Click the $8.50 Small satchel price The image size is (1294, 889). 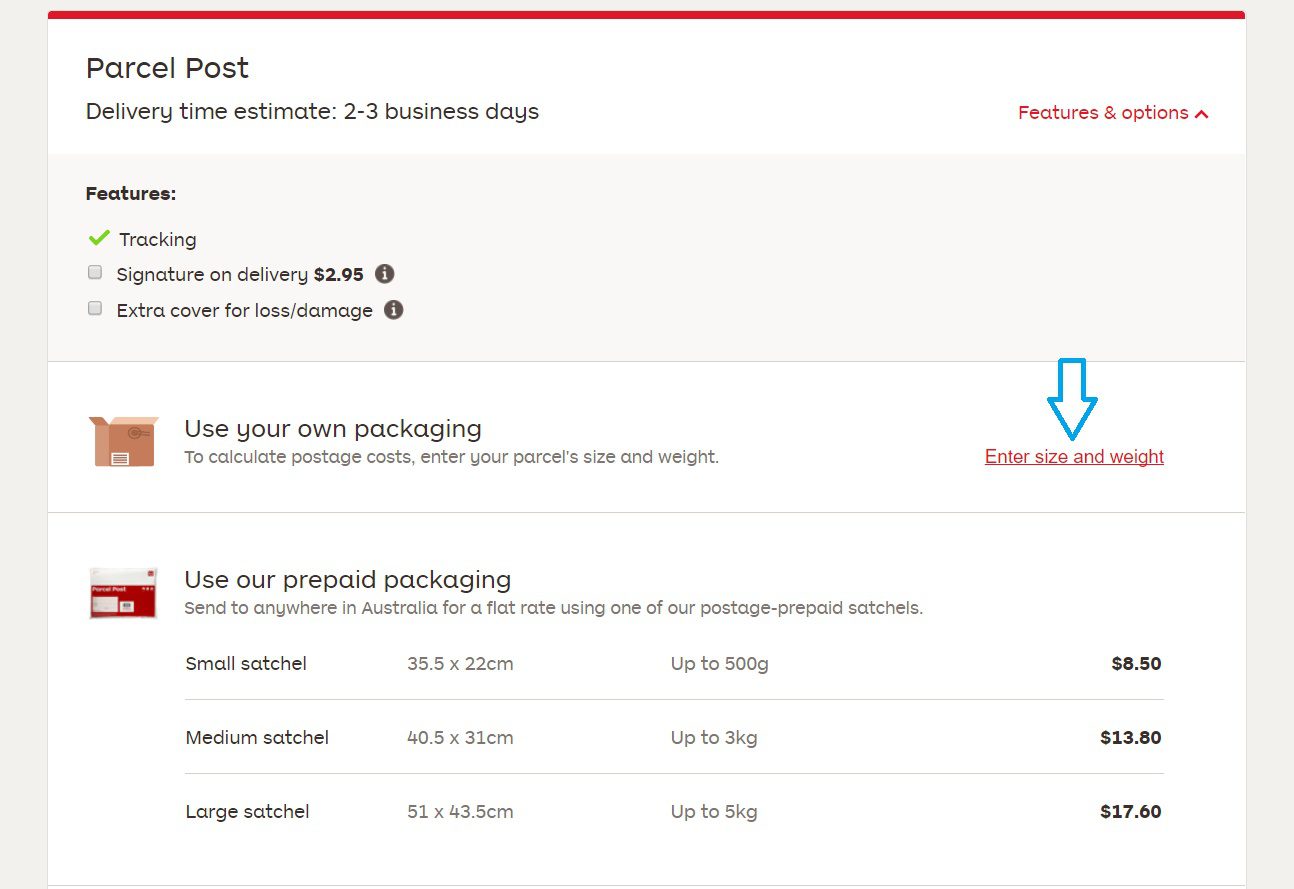coord(1135,663)
